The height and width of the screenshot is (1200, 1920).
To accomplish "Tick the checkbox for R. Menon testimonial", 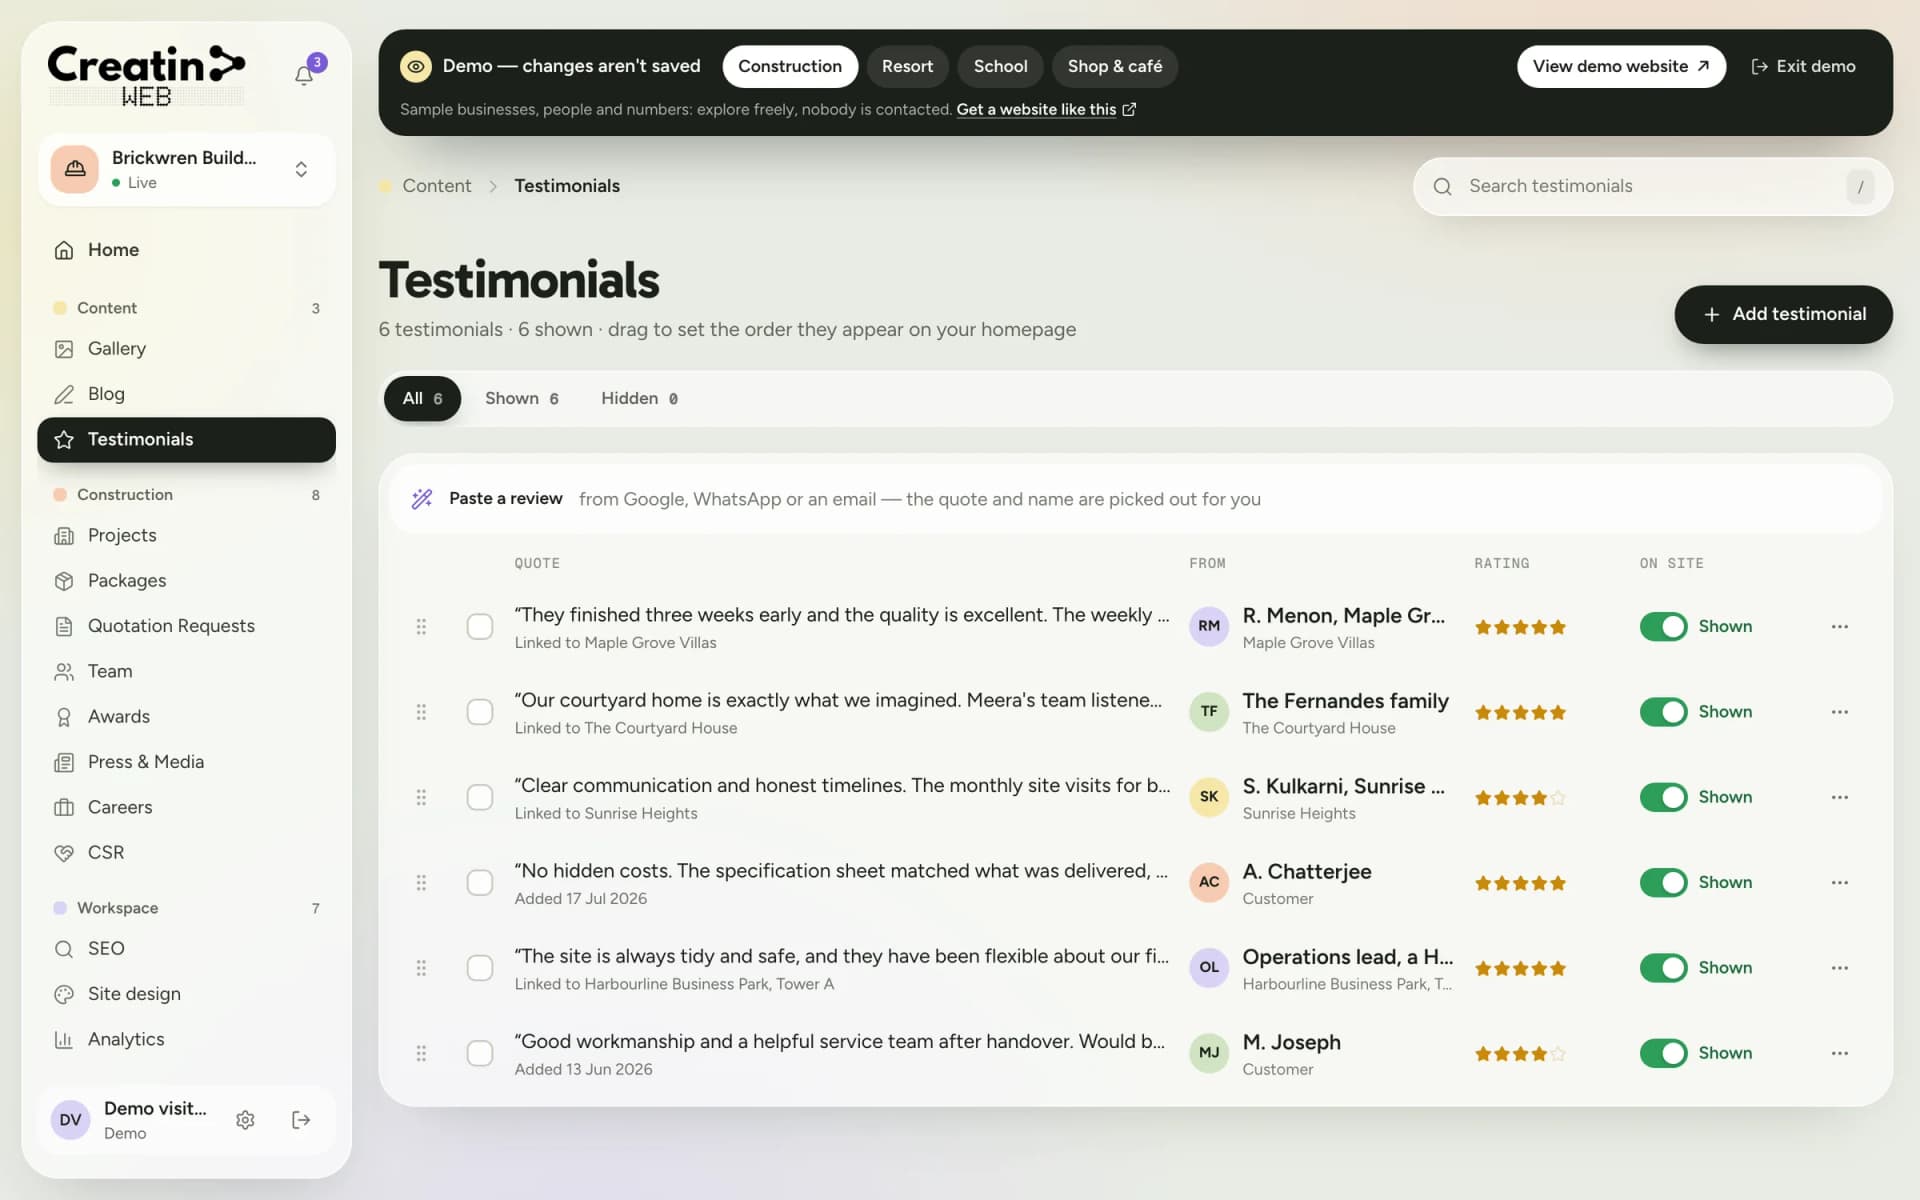I will tap(480, 627).
